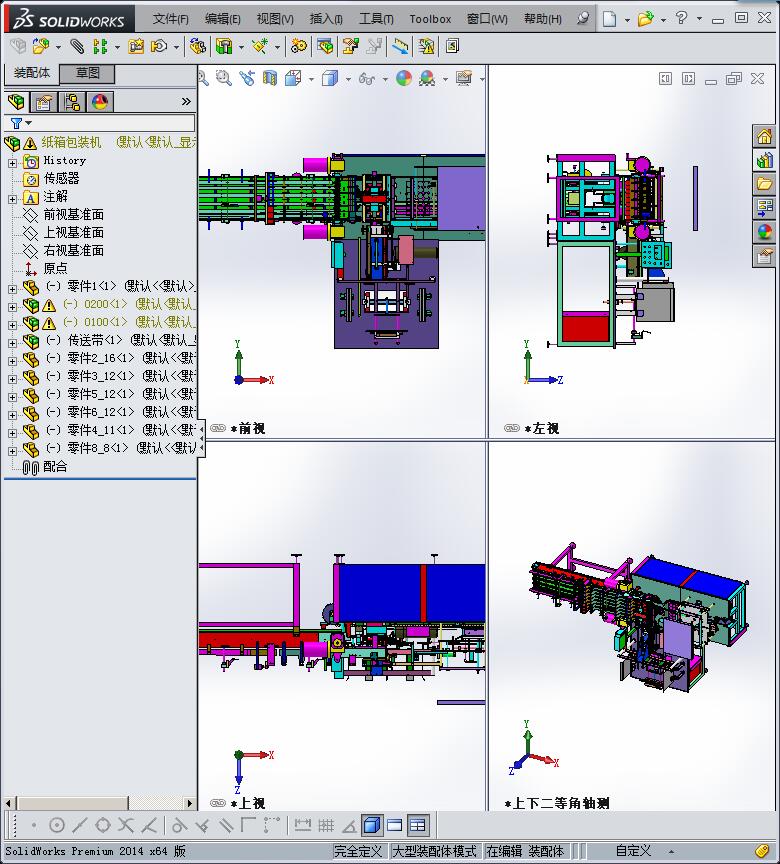Toggle the Four View layout button
The width and height of the screenshot is (780, 864).
coord(418,825)
